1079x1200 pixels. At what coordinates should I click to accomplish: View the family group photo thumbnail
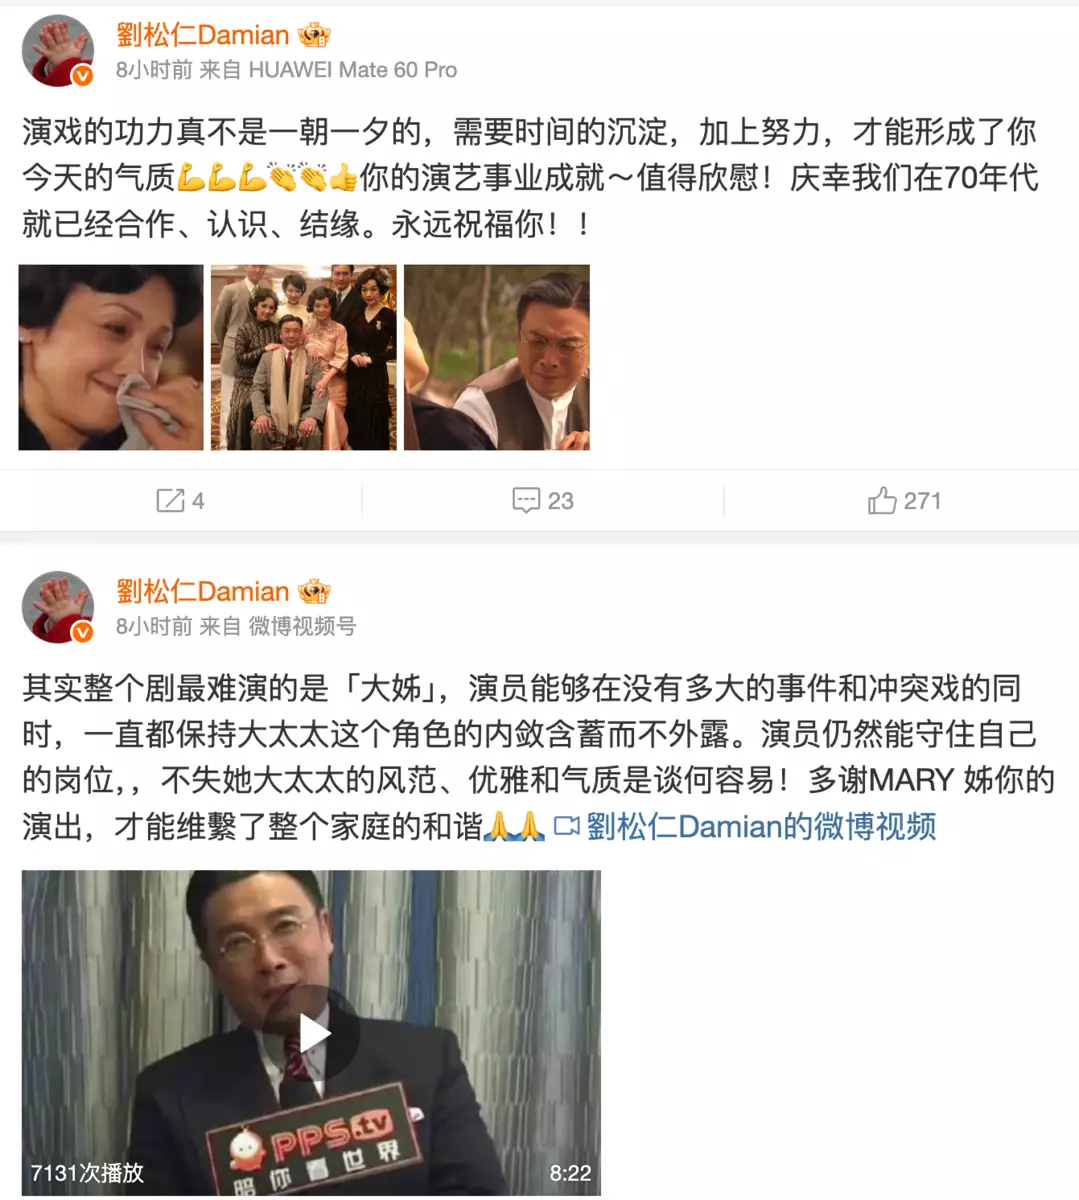[304, 357]
